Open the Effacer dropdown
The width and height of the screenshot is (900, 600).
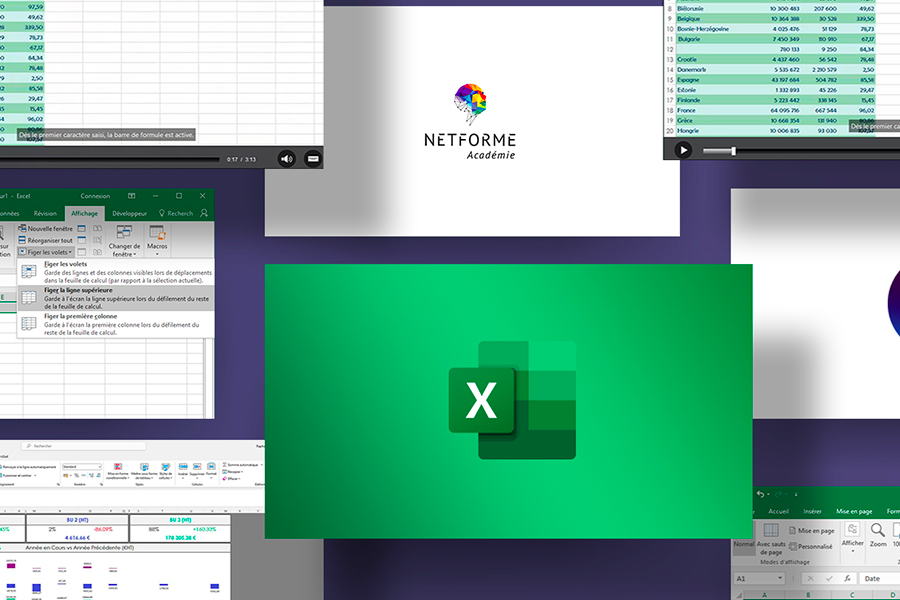pos(231,478)
